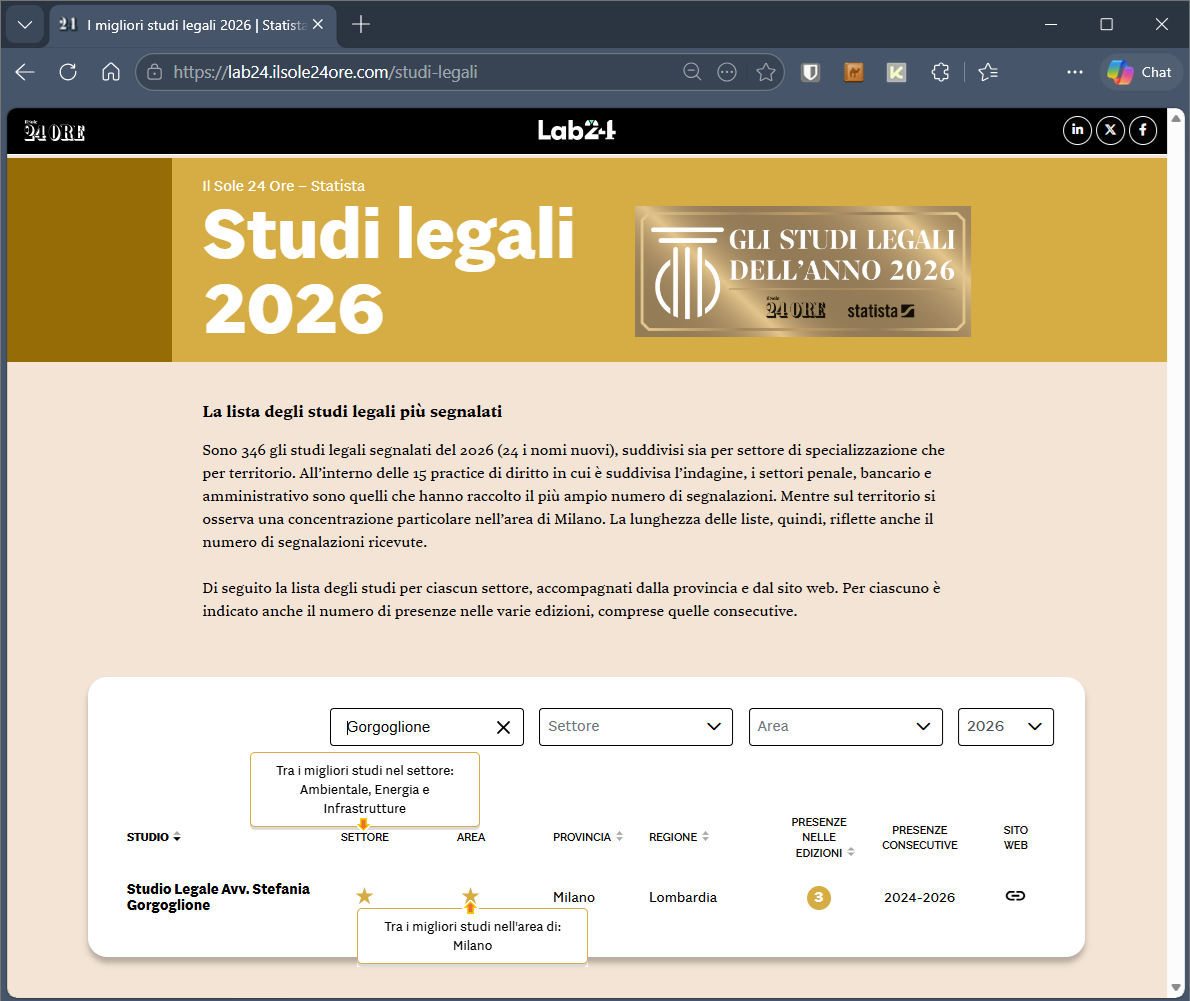This screenshot has width=1190, height=1001.
Task: Click the page scrollbar up arrow
Action: coord(1176,118)
